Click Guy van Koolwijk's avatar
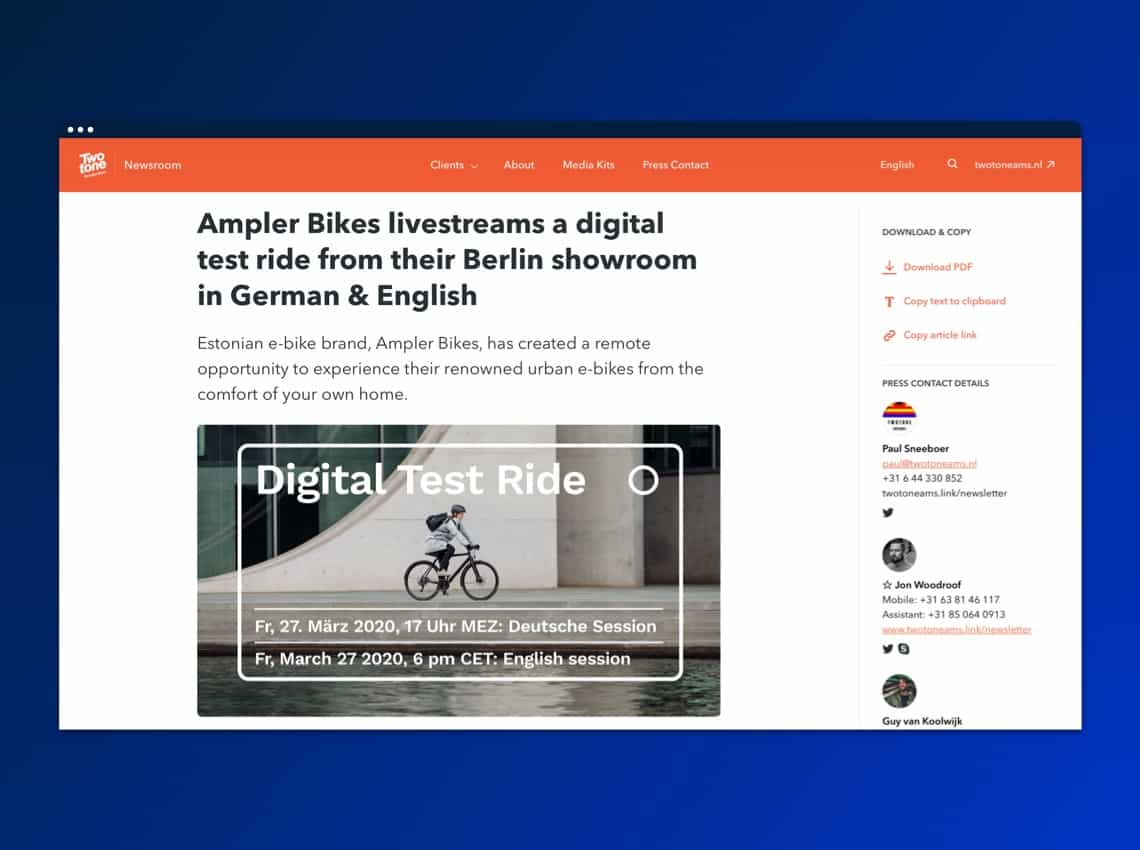 click(899, 691)
